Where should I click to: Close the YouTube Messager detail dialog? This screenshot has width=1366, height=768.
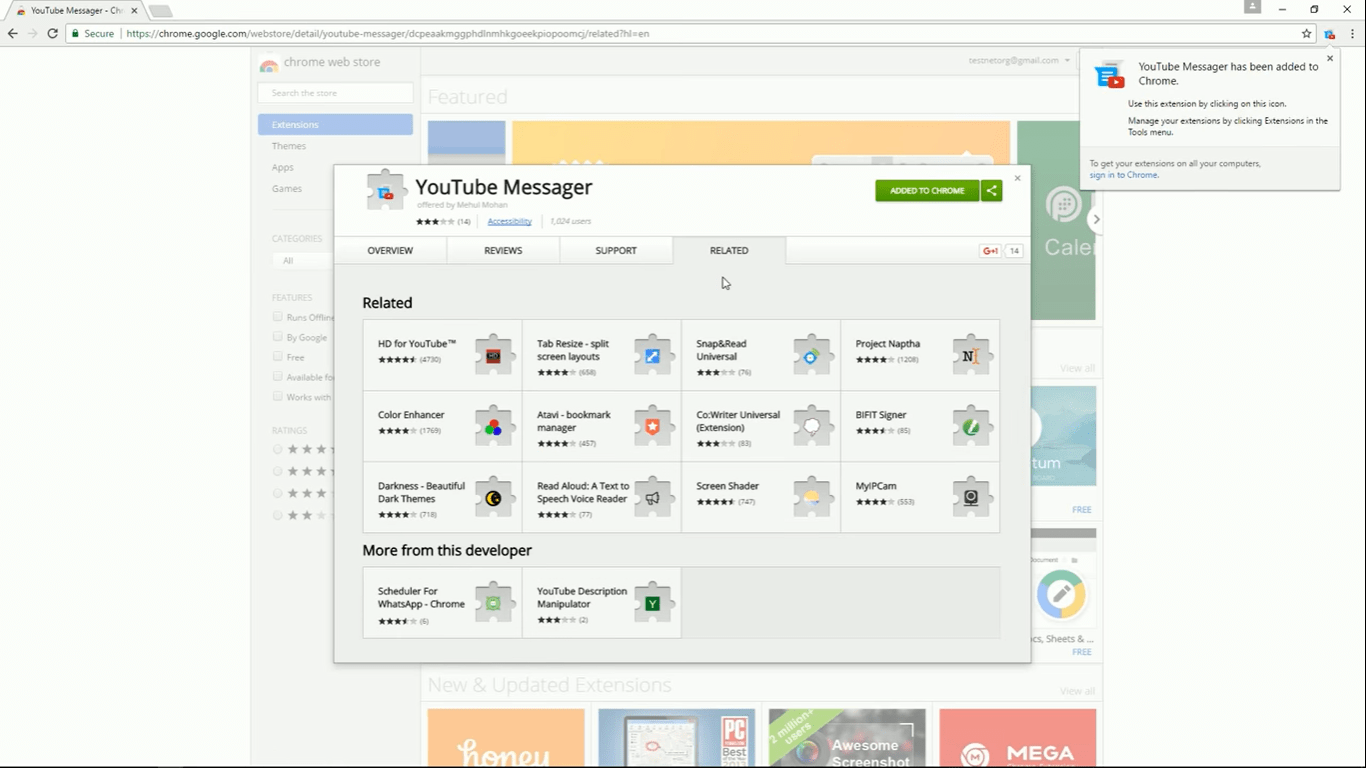pyautogui.click(x=1018, y=178)
